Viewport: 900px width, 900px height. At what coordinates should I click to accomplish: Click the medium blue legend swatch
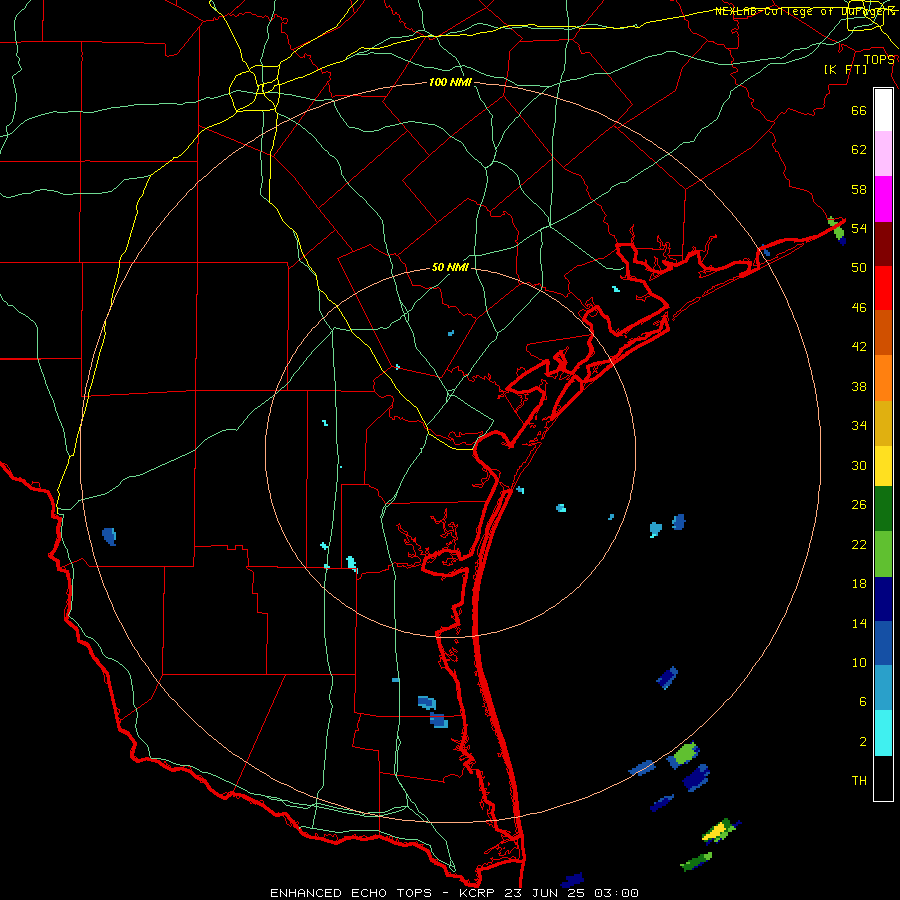(x=883, y=643)
